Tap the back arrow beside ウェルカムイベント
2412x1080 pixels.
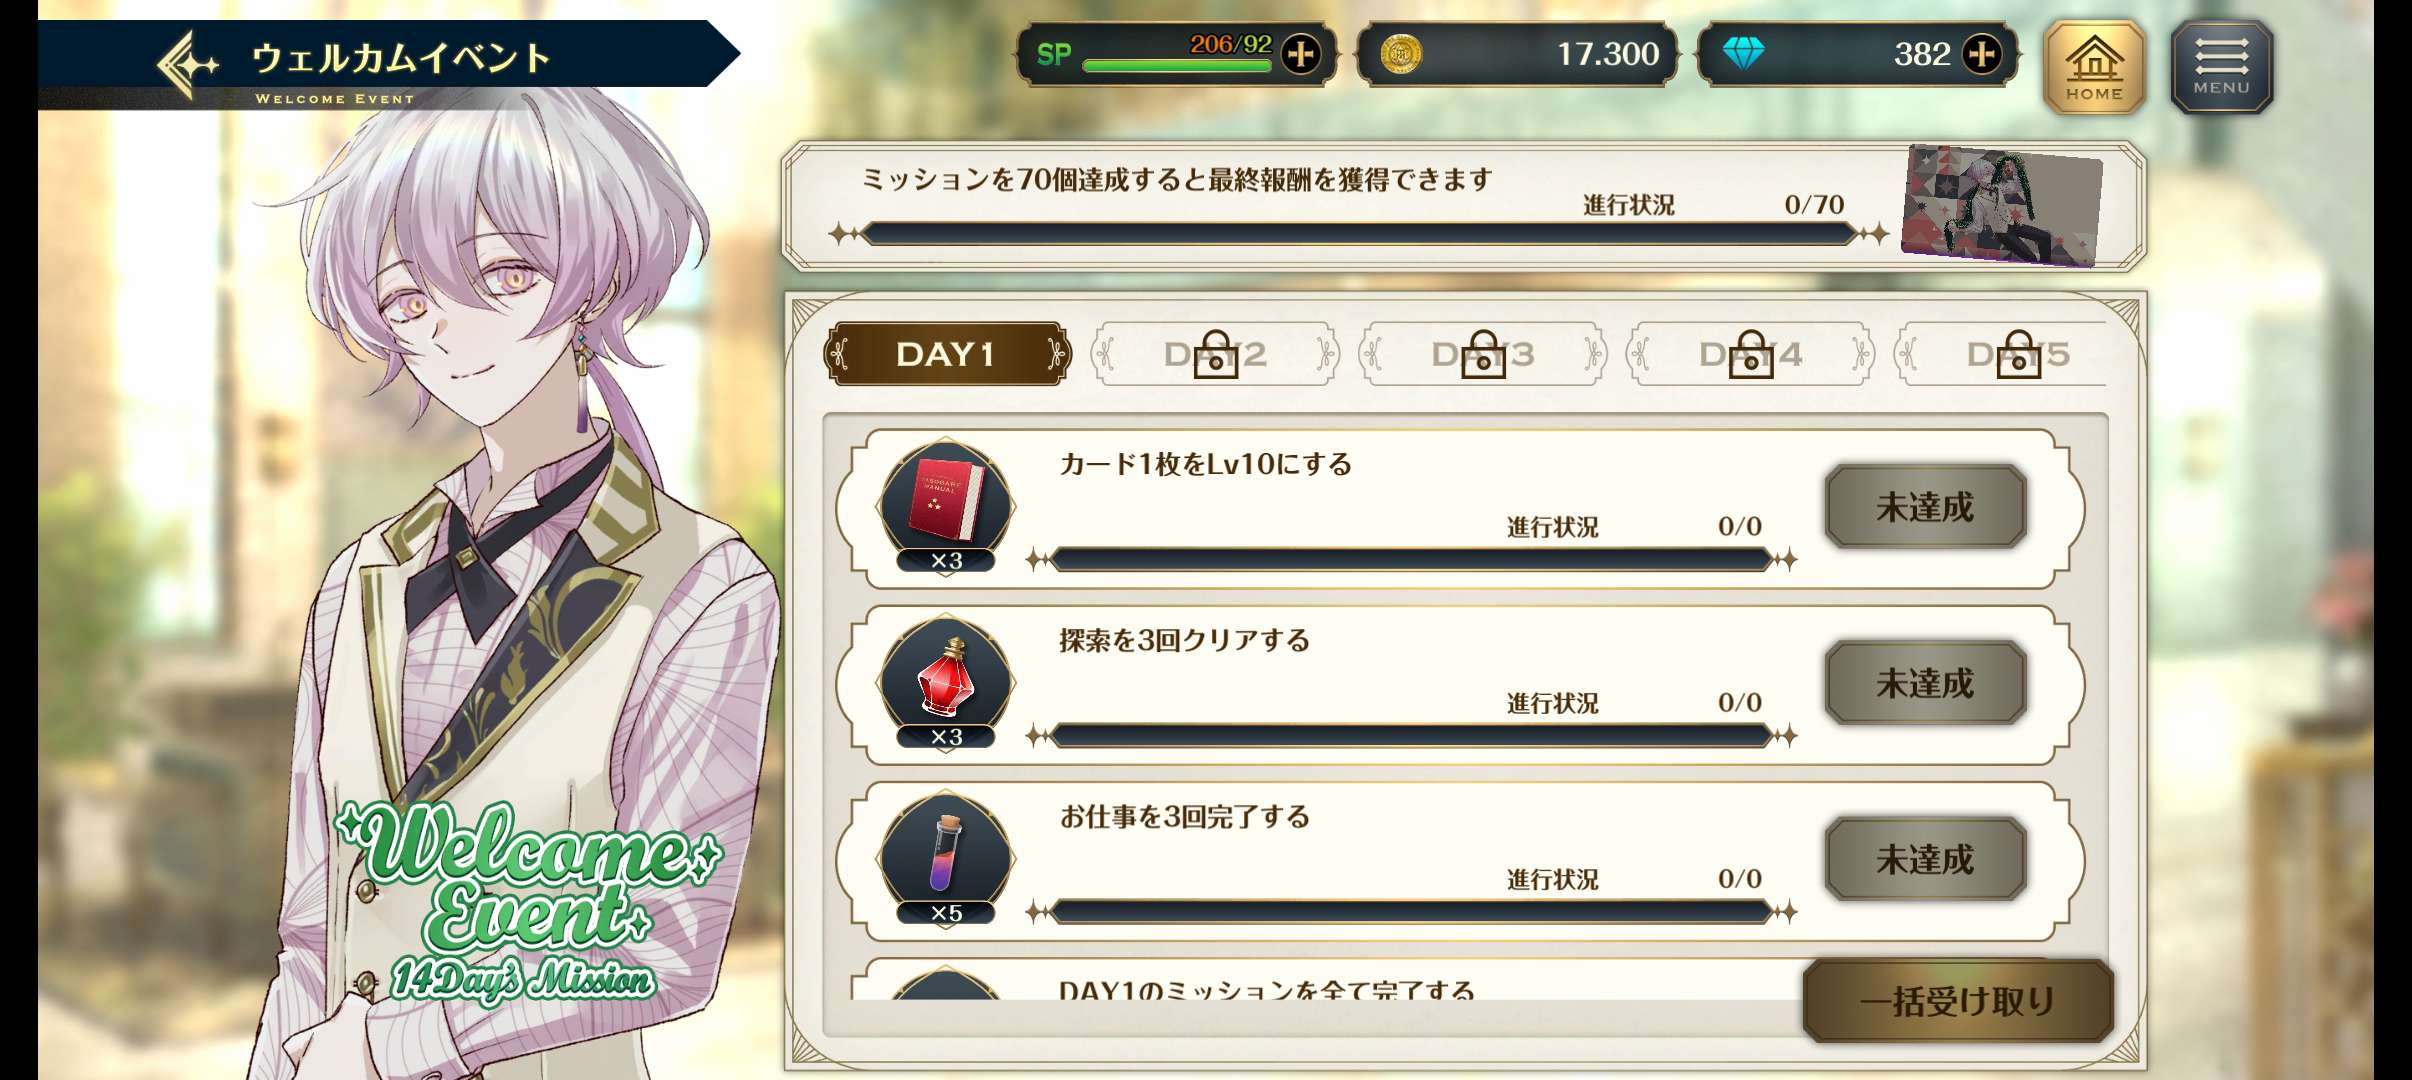point(187,64)
